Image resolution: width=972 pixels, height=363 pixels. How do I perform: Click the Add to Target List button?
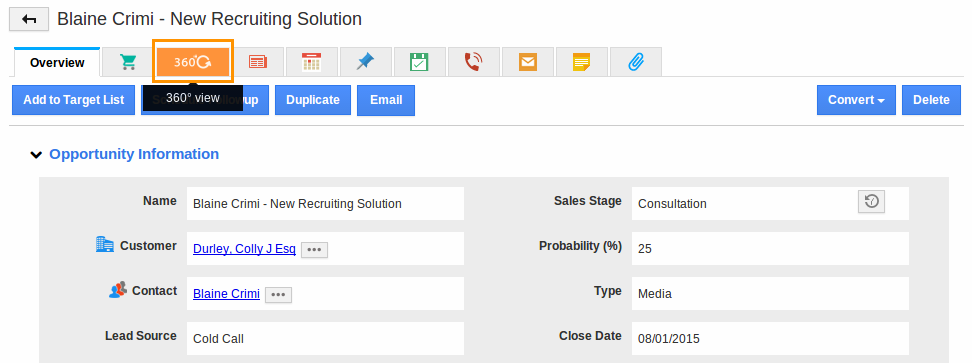click(74, 100)
